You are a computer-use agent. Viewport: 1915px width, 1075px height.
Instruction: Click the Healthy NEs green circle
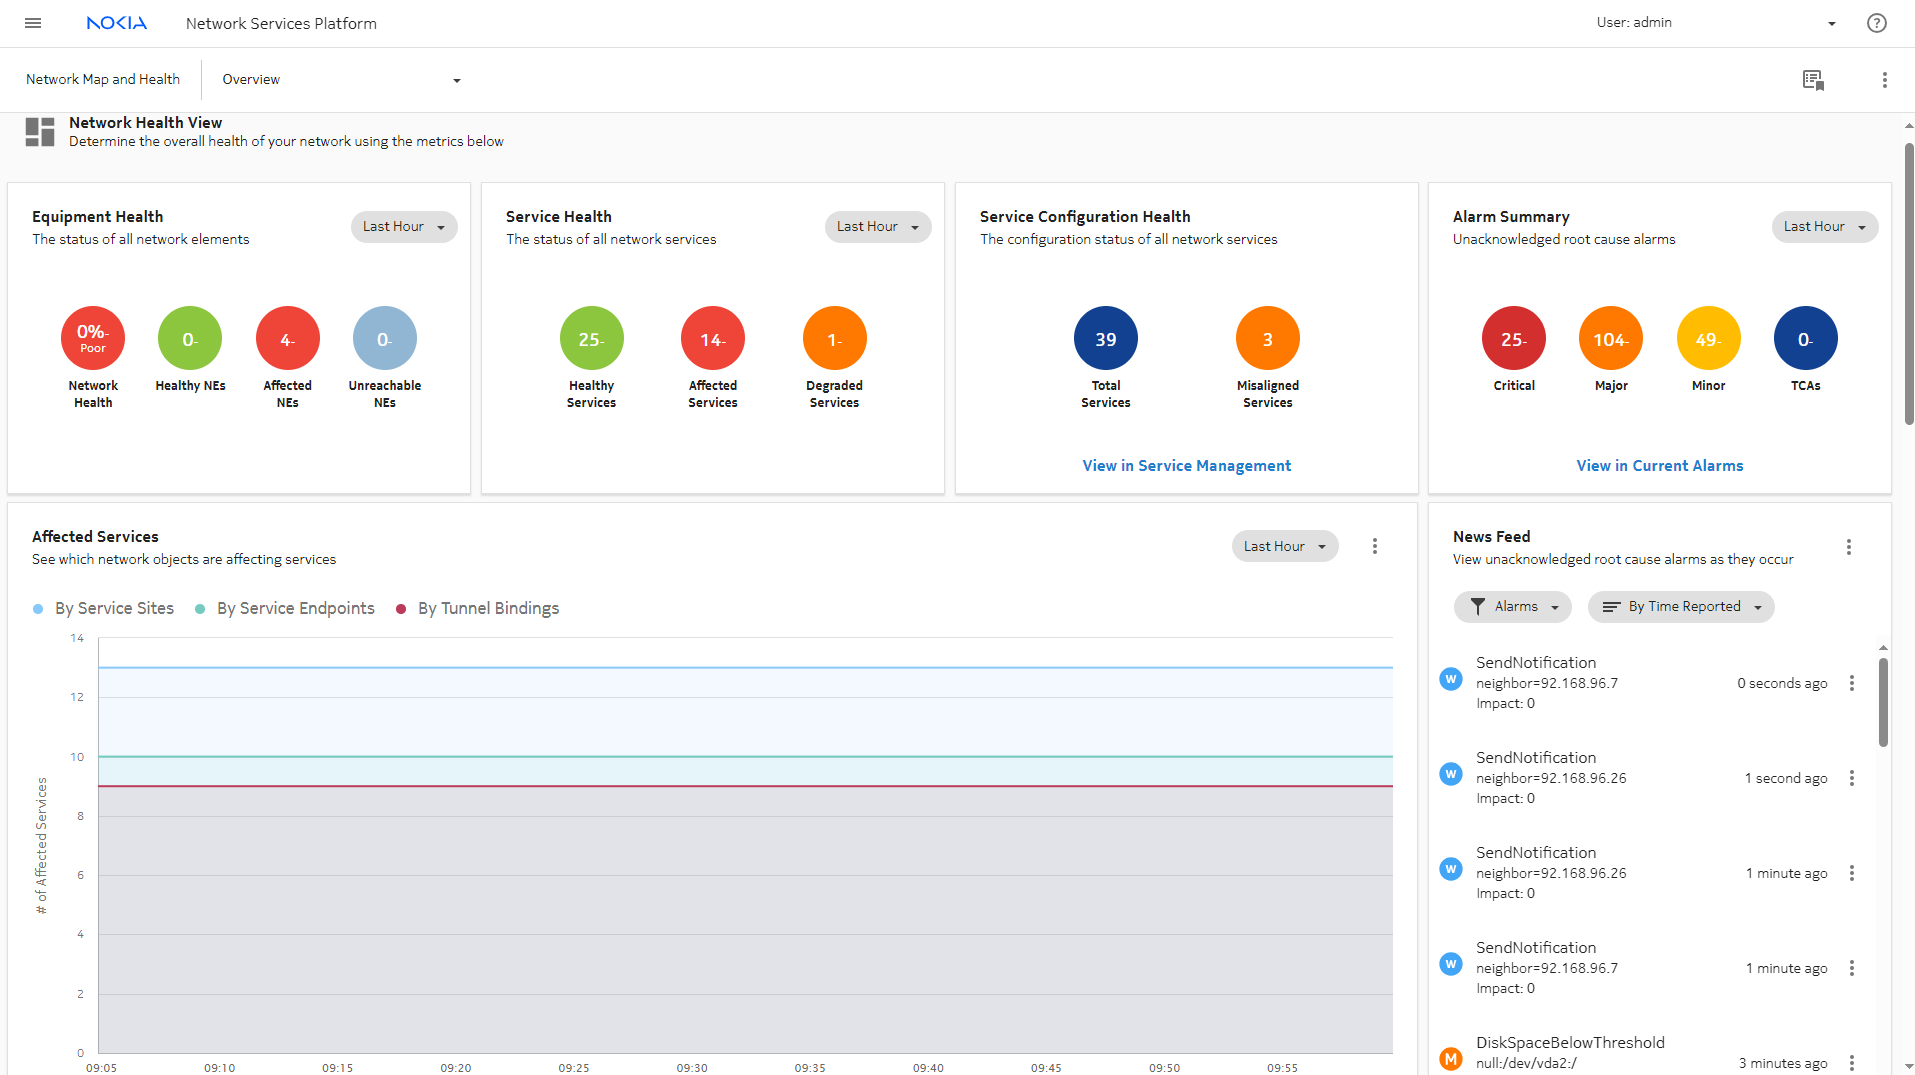190,338
